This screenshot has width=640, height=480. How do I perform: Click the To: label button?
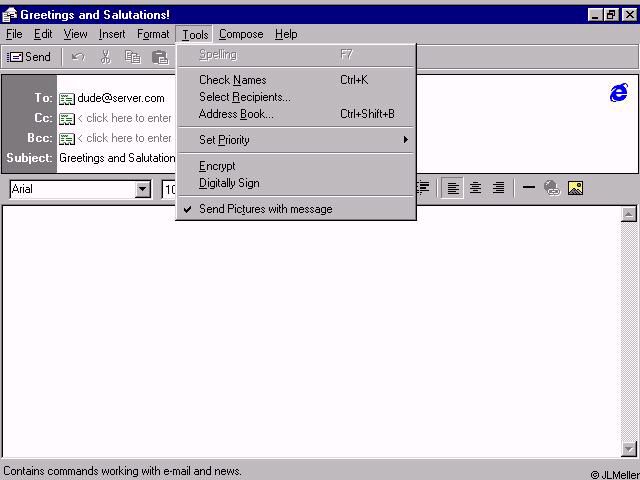tap(43, 98)
